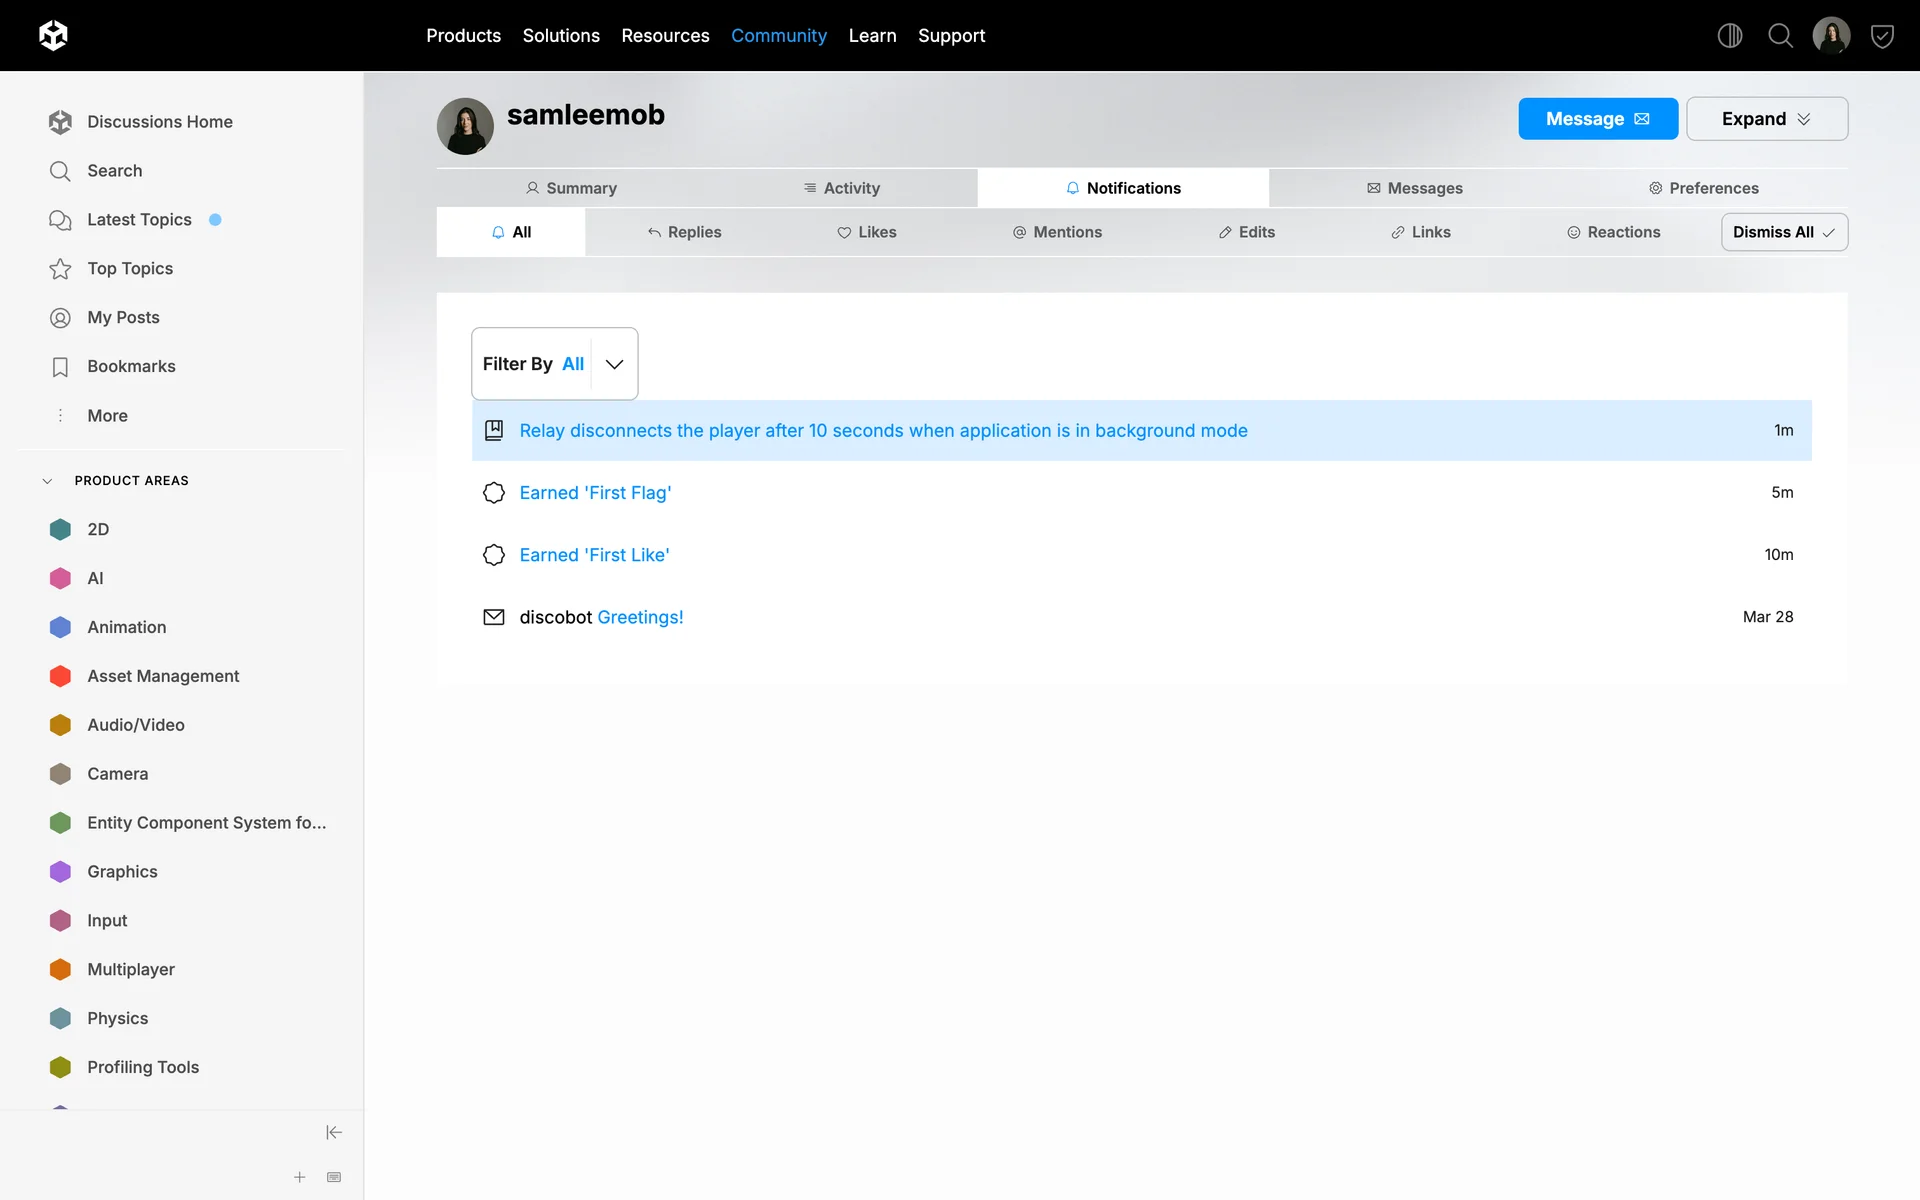Collapse the sidebar with arrow icon

point(334,1132)
